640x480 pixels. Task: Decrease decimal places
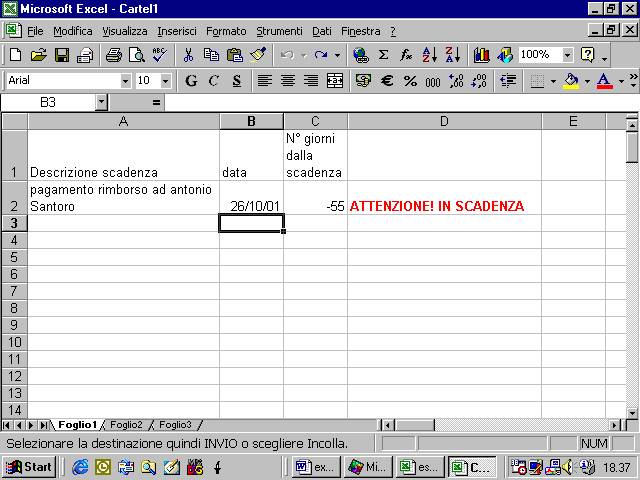coord(479,80)
